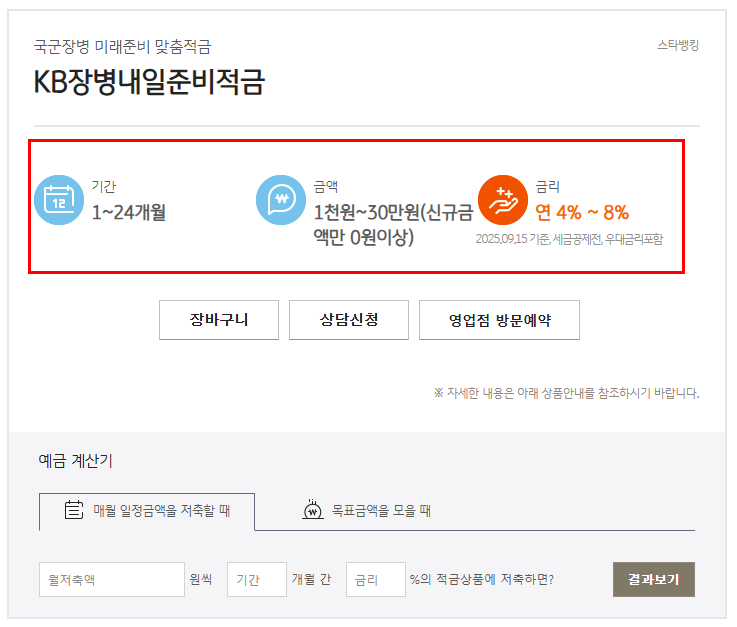The height and width of the screenshot is (627, 737).
Task: Focus the 금리 percent input field
Action: [x=376, y=580]
